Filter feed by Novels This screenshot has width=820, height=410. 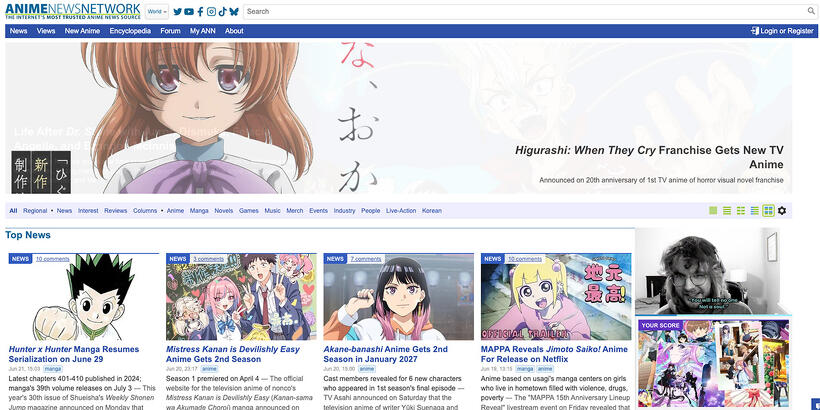click(224, 211)
